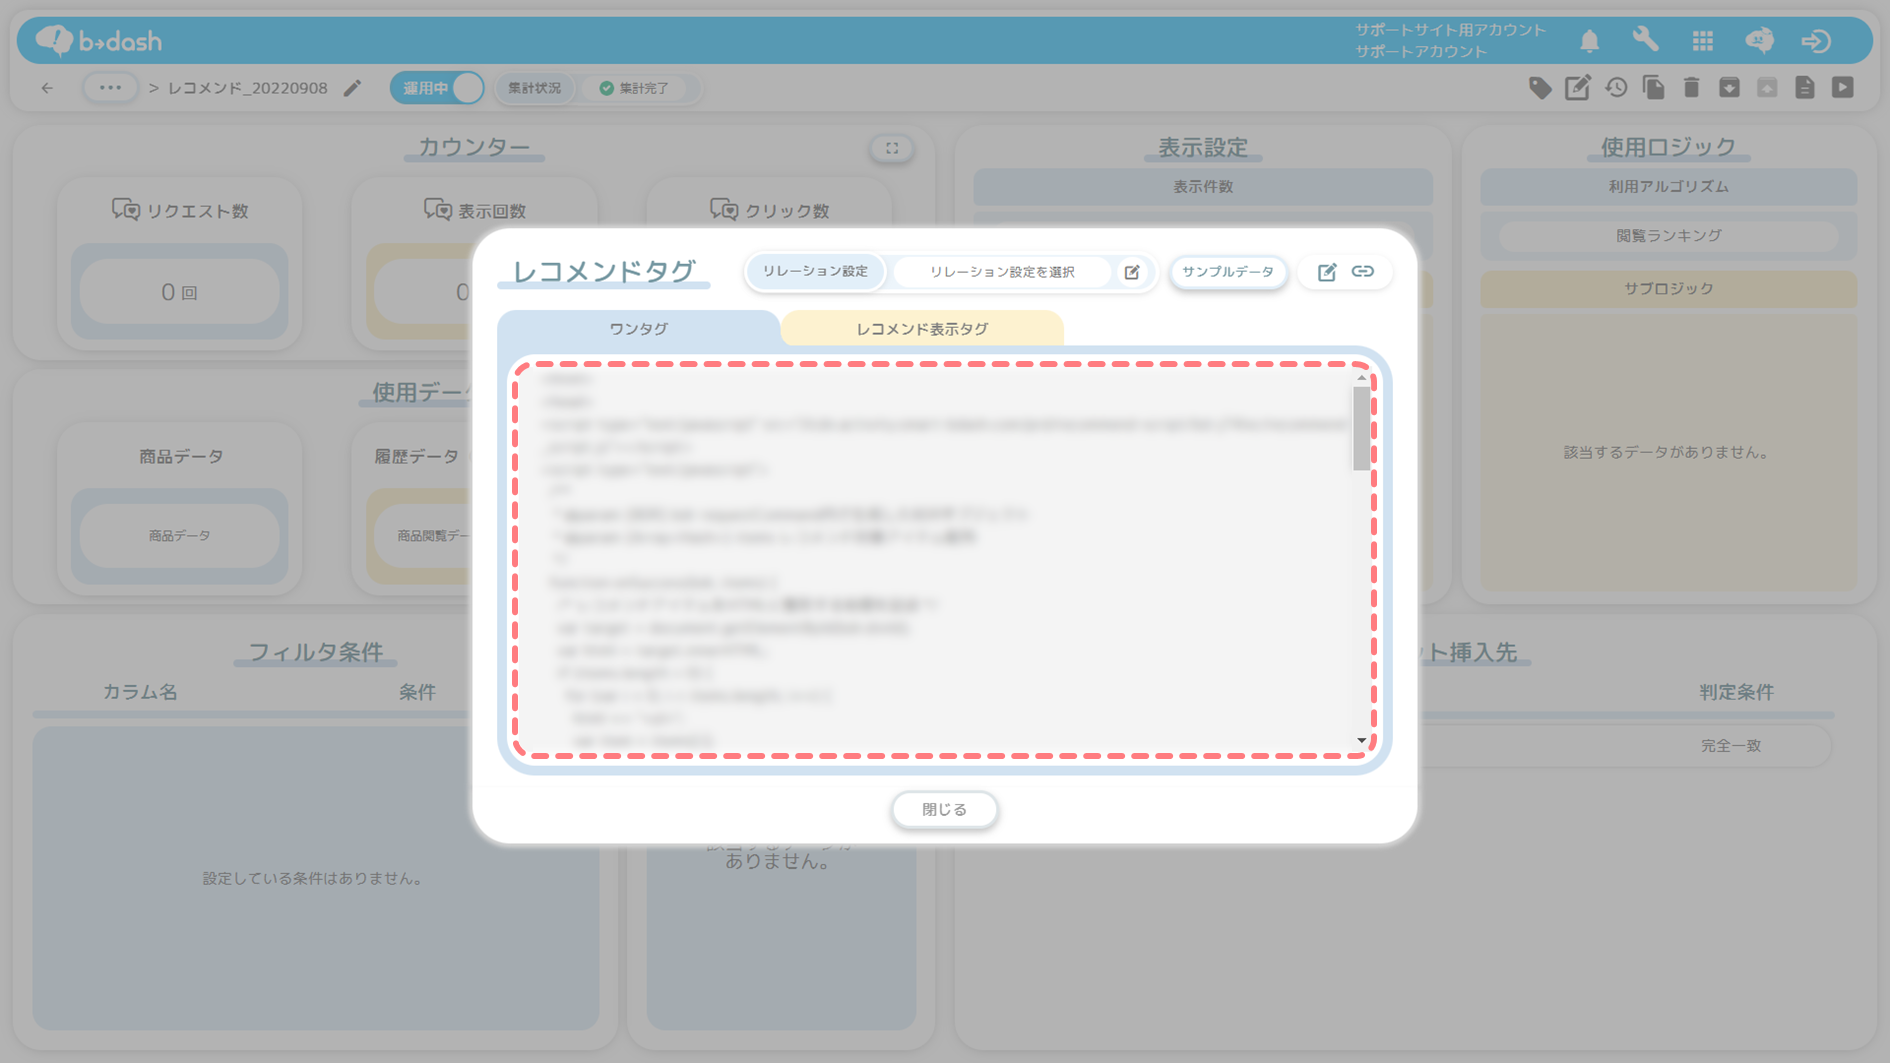Click the document page icon

[1805, 88]
